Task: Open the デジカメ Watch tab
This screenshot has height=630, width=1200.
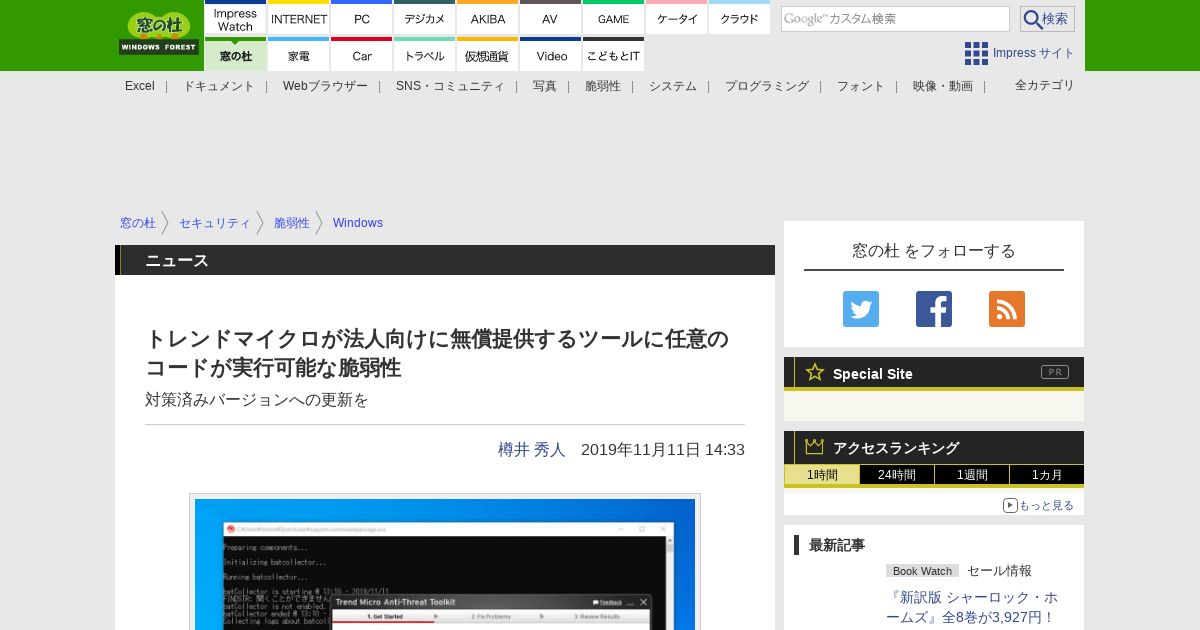Action: [x=425, y=18]
